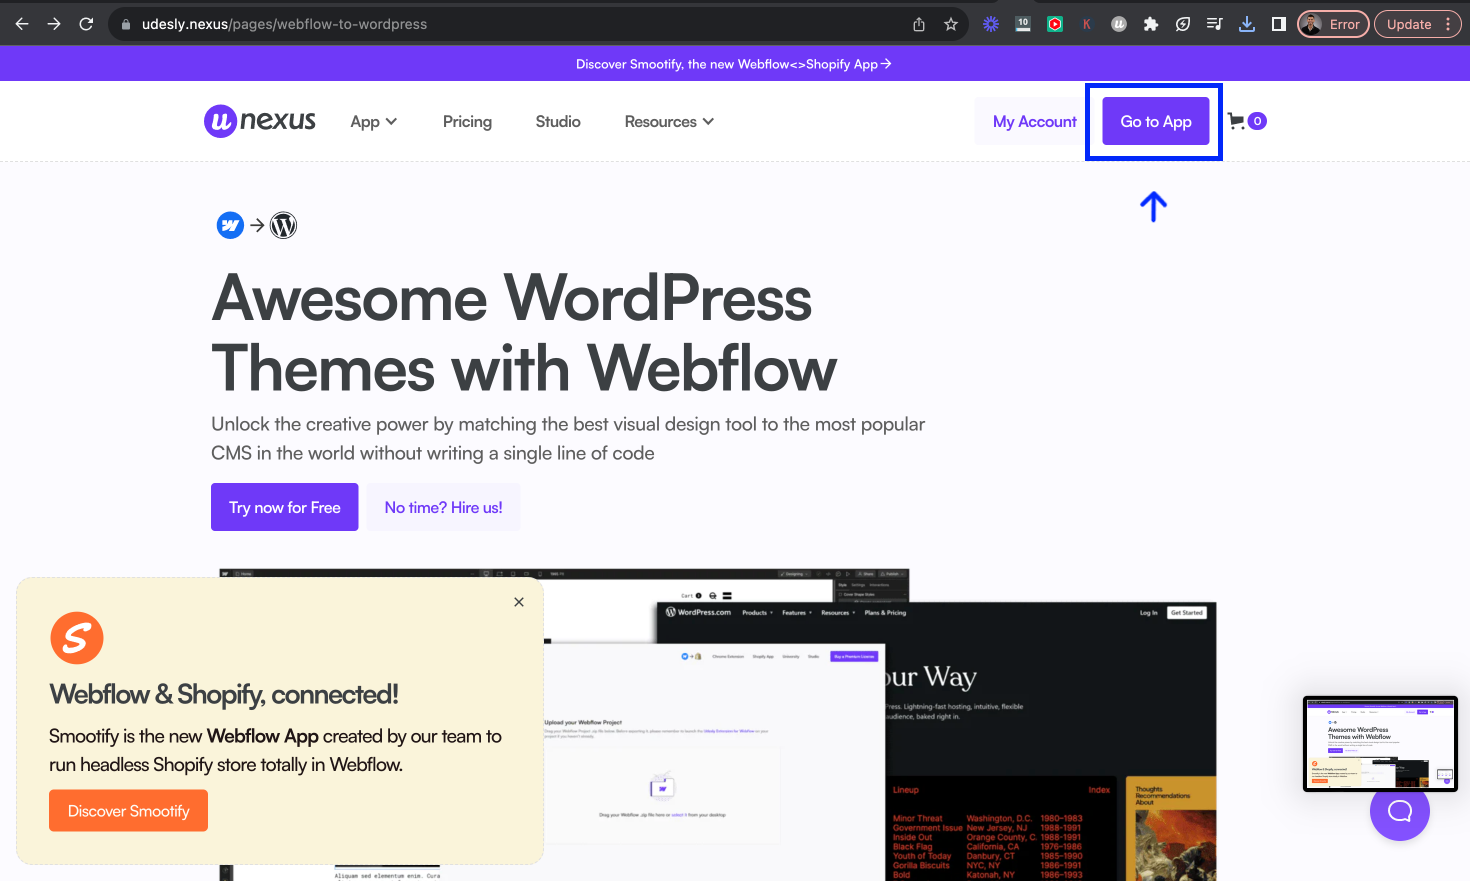Screen dimensions: 1470x881
Task: Expand the Resources dropdown menu
Action: tap(669, 121)
